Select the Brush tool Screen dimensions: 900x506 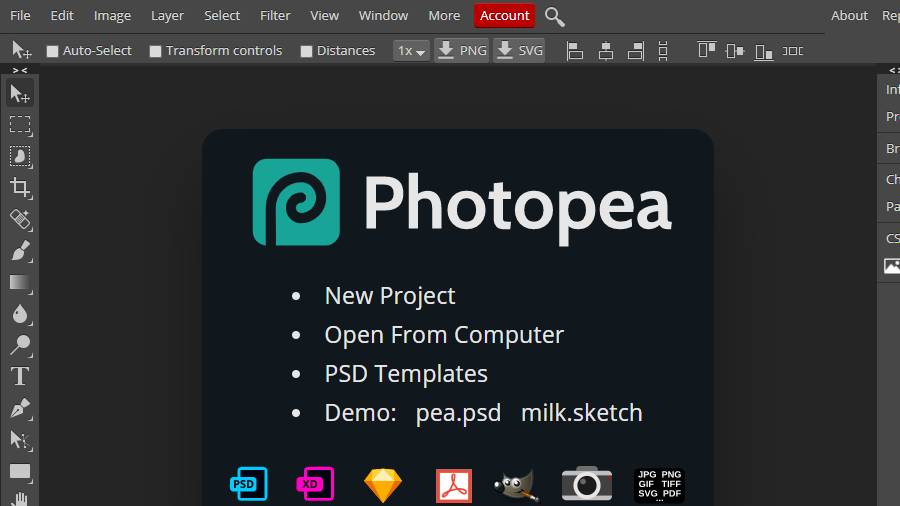[20, 251]
